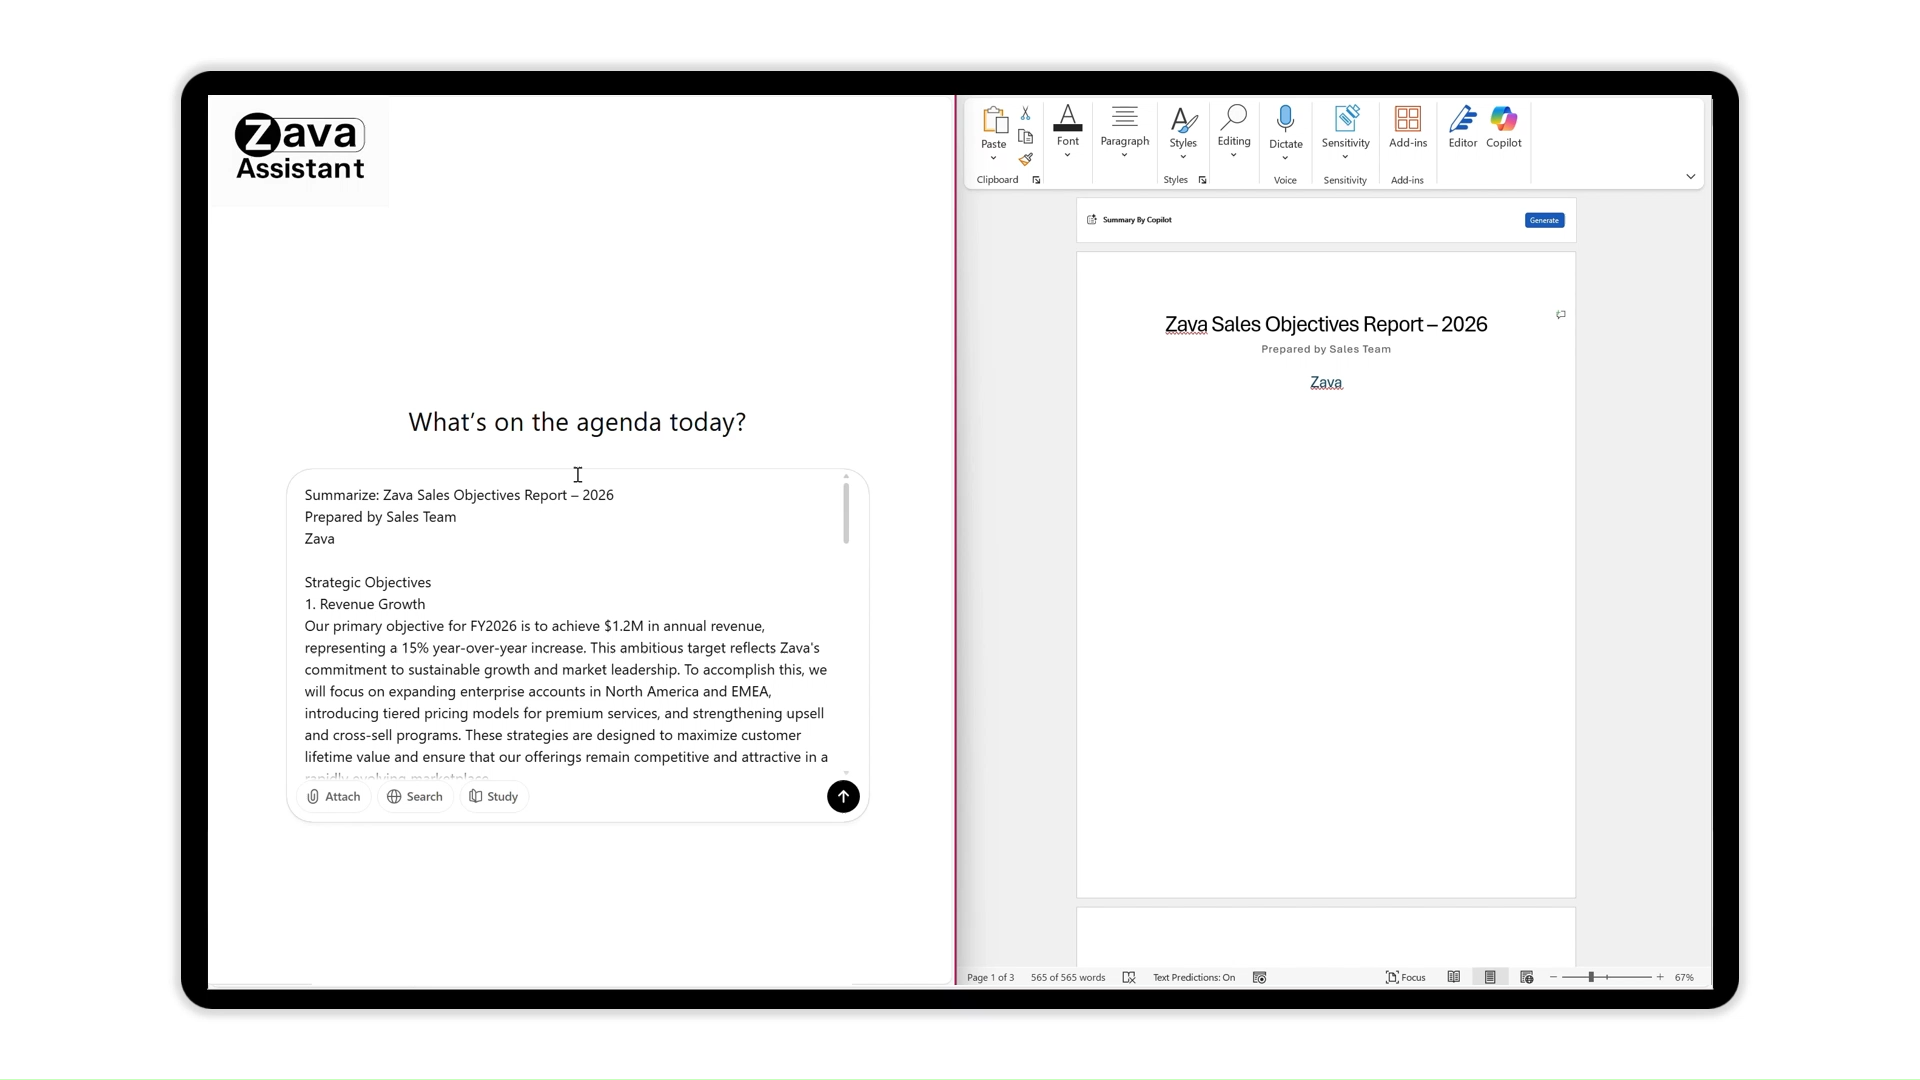1920x1080 pixels.
Task: Click the '1. Revenue Growth' line in the prompt
Action: click(365, 605)
